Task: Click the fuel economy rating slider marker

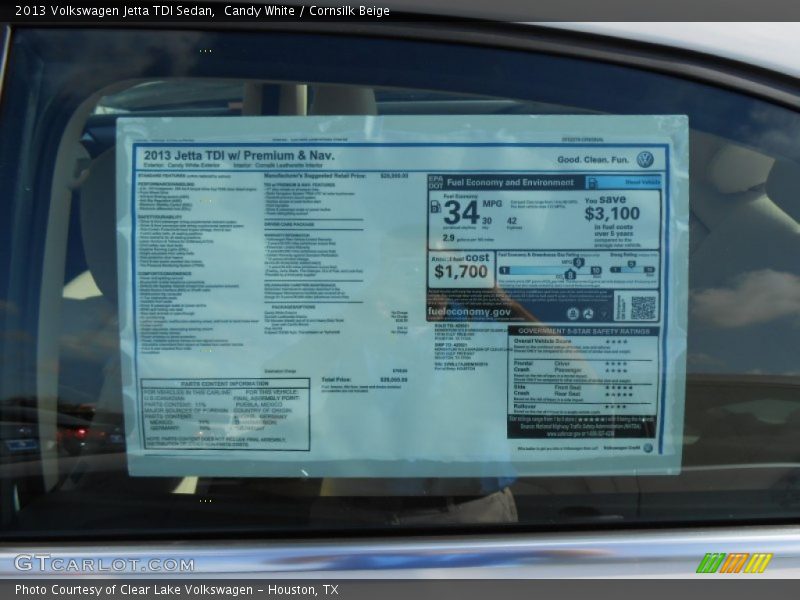Action: click(x=578, y=263)
